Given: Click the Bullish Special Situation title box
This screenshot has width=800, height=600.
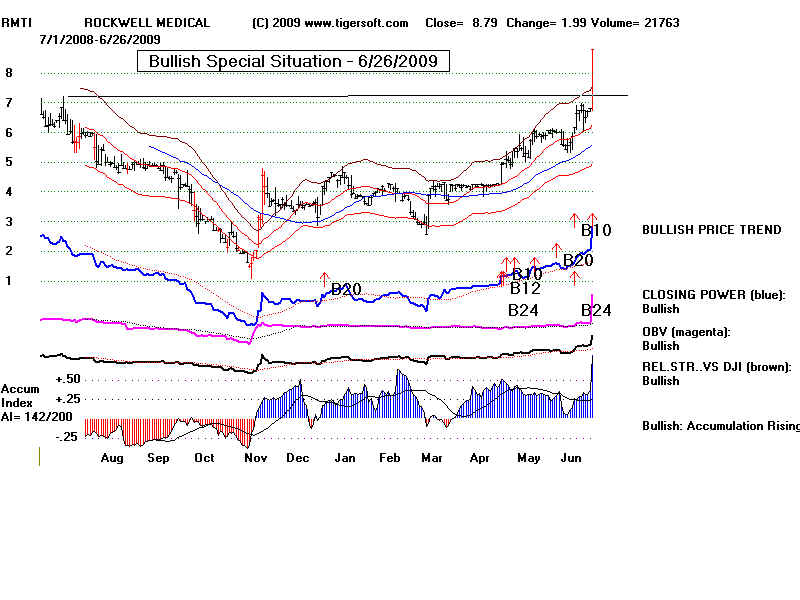Looking at the screenshot, I should point(293,61).
